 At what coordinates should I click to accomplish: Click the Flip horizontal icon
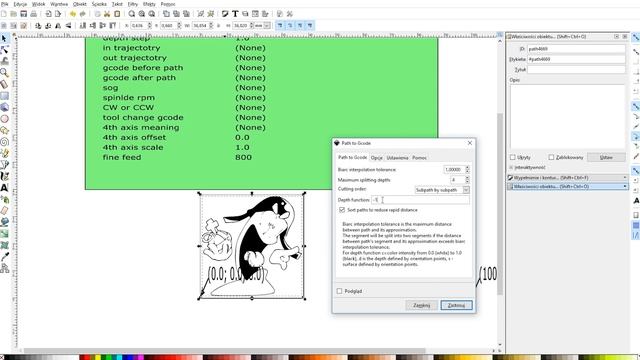click(58, 25)
